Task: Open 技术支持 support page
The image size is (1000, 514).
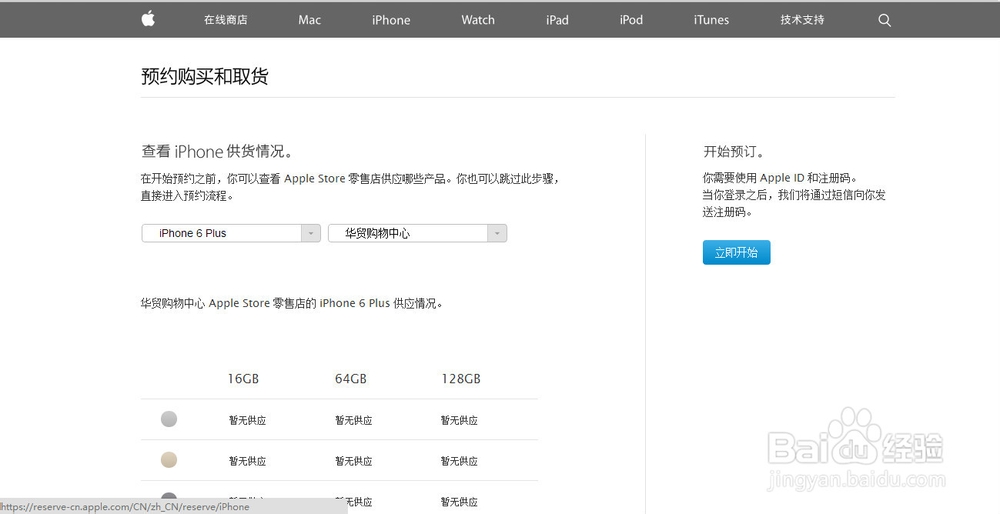Action: point(802,20)
